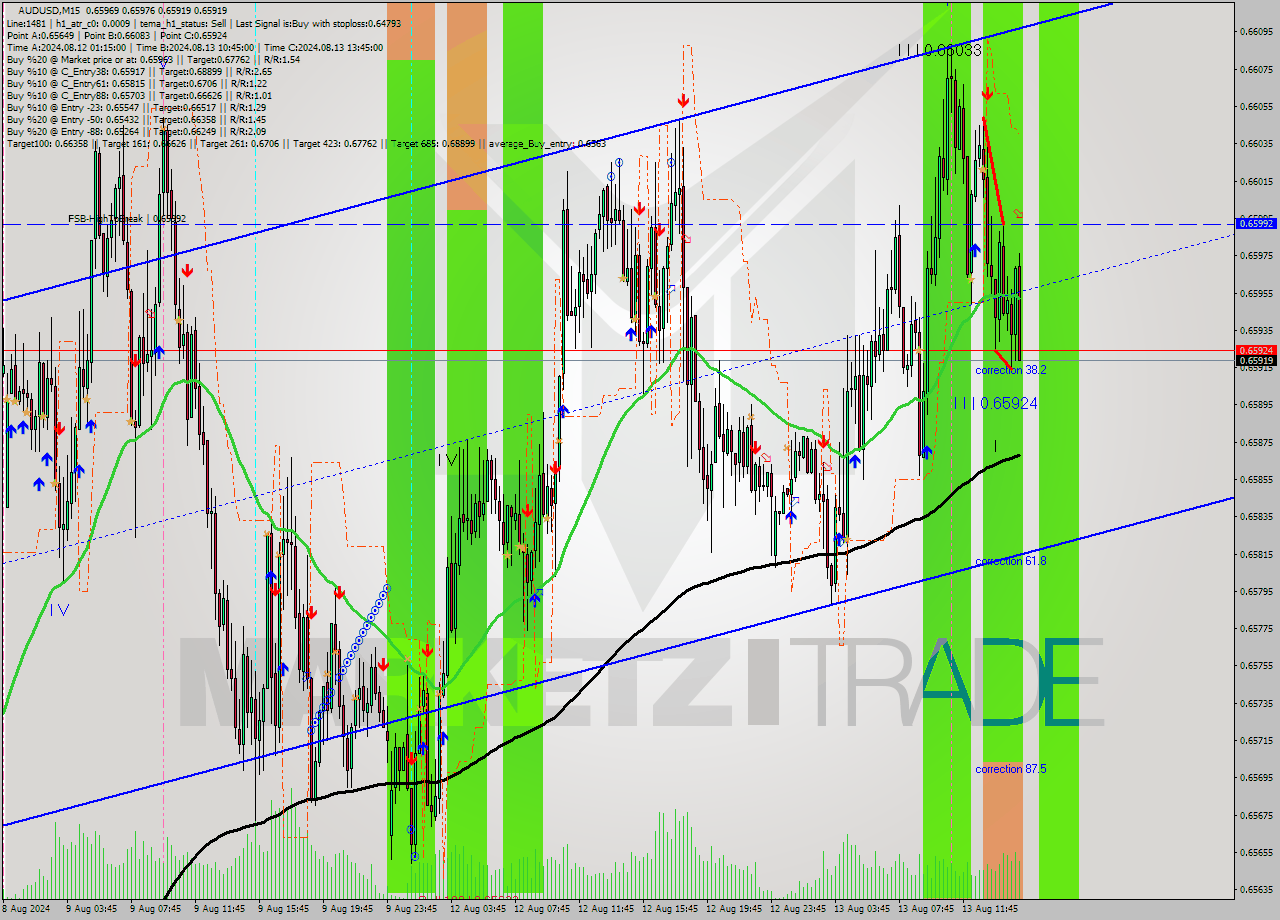The image size is (1280, 920).
Task: Click the 0.65635 price axis label
Action: click(1257, 889)
